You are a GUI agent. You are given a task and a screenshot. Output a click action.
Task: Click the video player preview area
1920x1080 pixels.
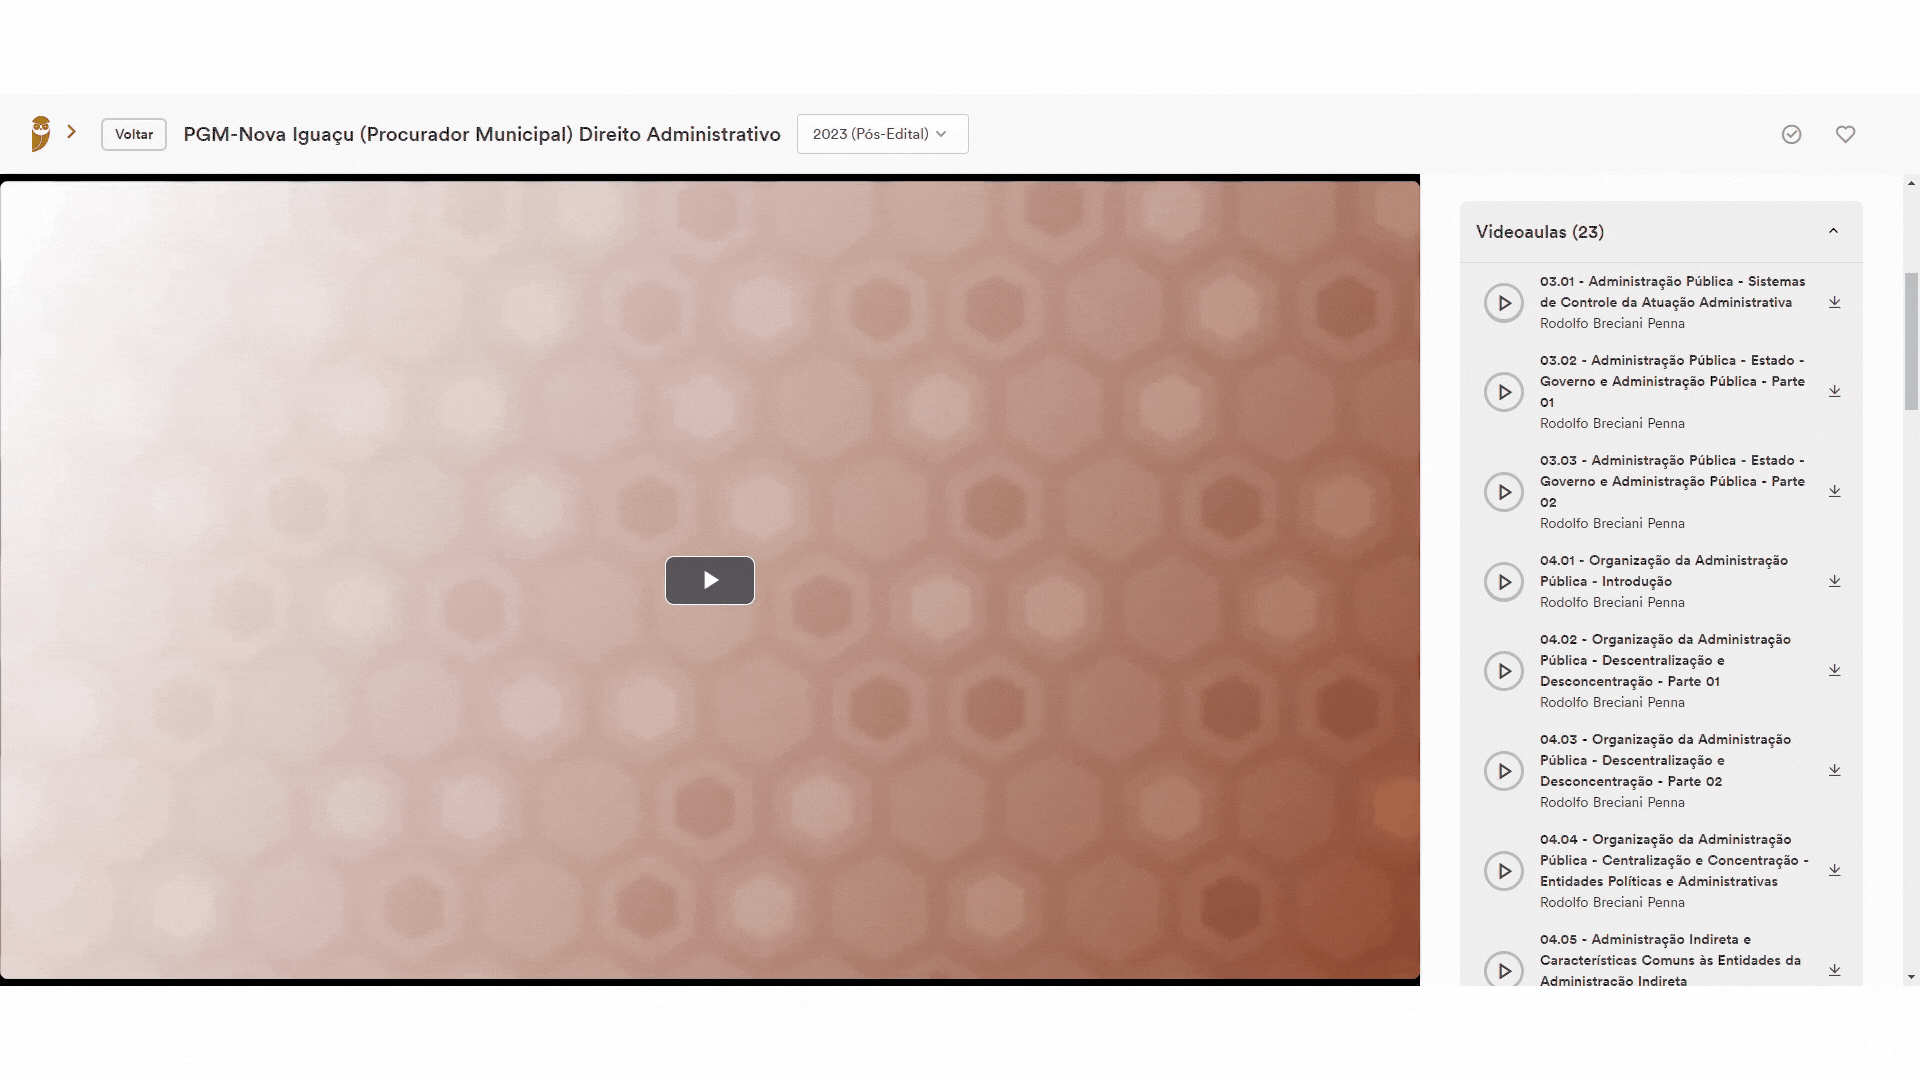click(710, 580)
